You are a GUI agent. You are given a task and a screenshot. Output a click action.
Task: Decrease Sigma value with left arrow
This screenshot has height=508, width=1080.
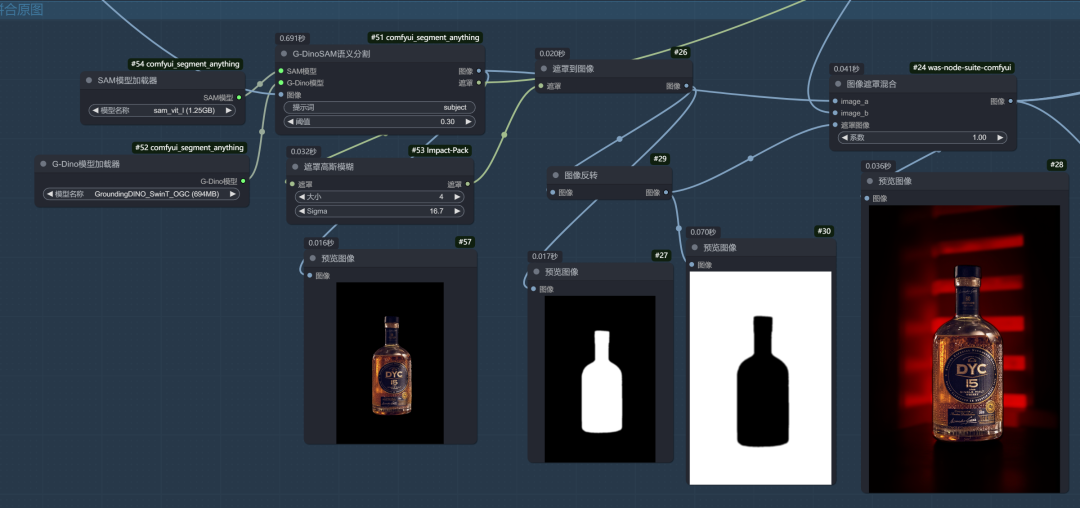click(302, 211)
